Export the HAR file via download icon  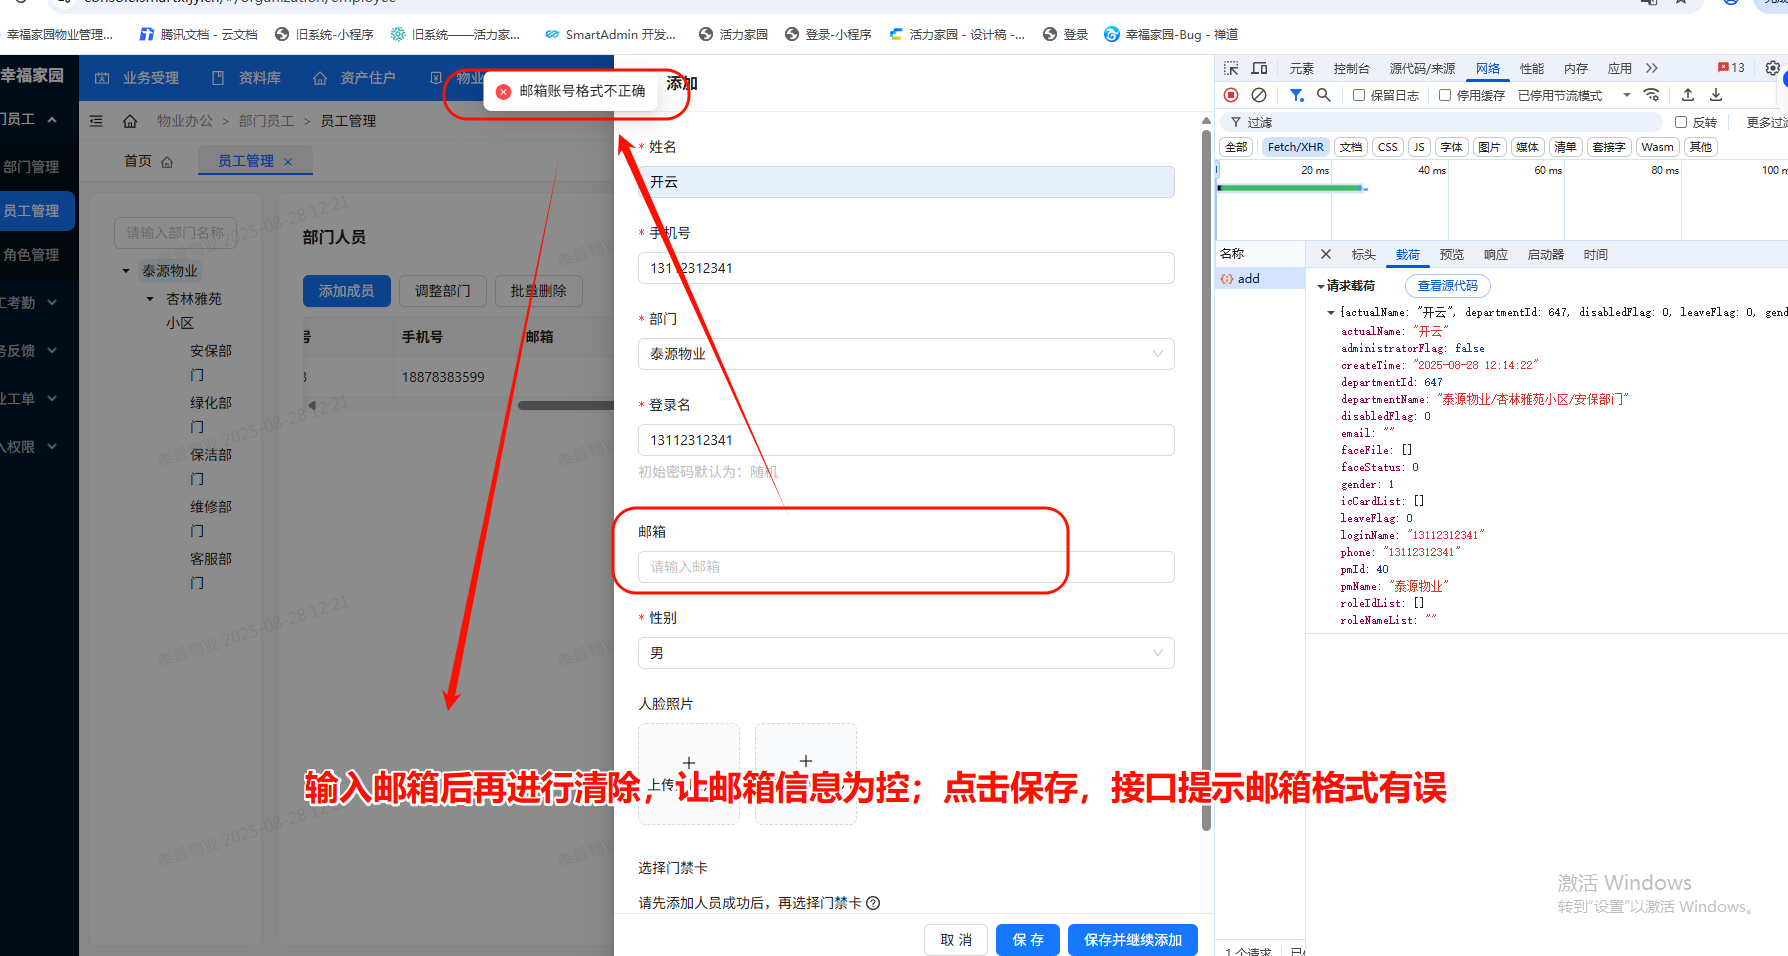[1718, 95]
